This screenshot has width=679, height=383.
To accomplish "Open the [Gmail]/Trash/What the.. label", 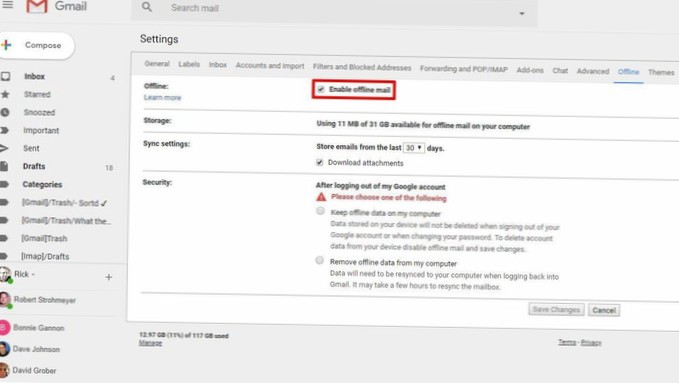I will click(66, 221).
